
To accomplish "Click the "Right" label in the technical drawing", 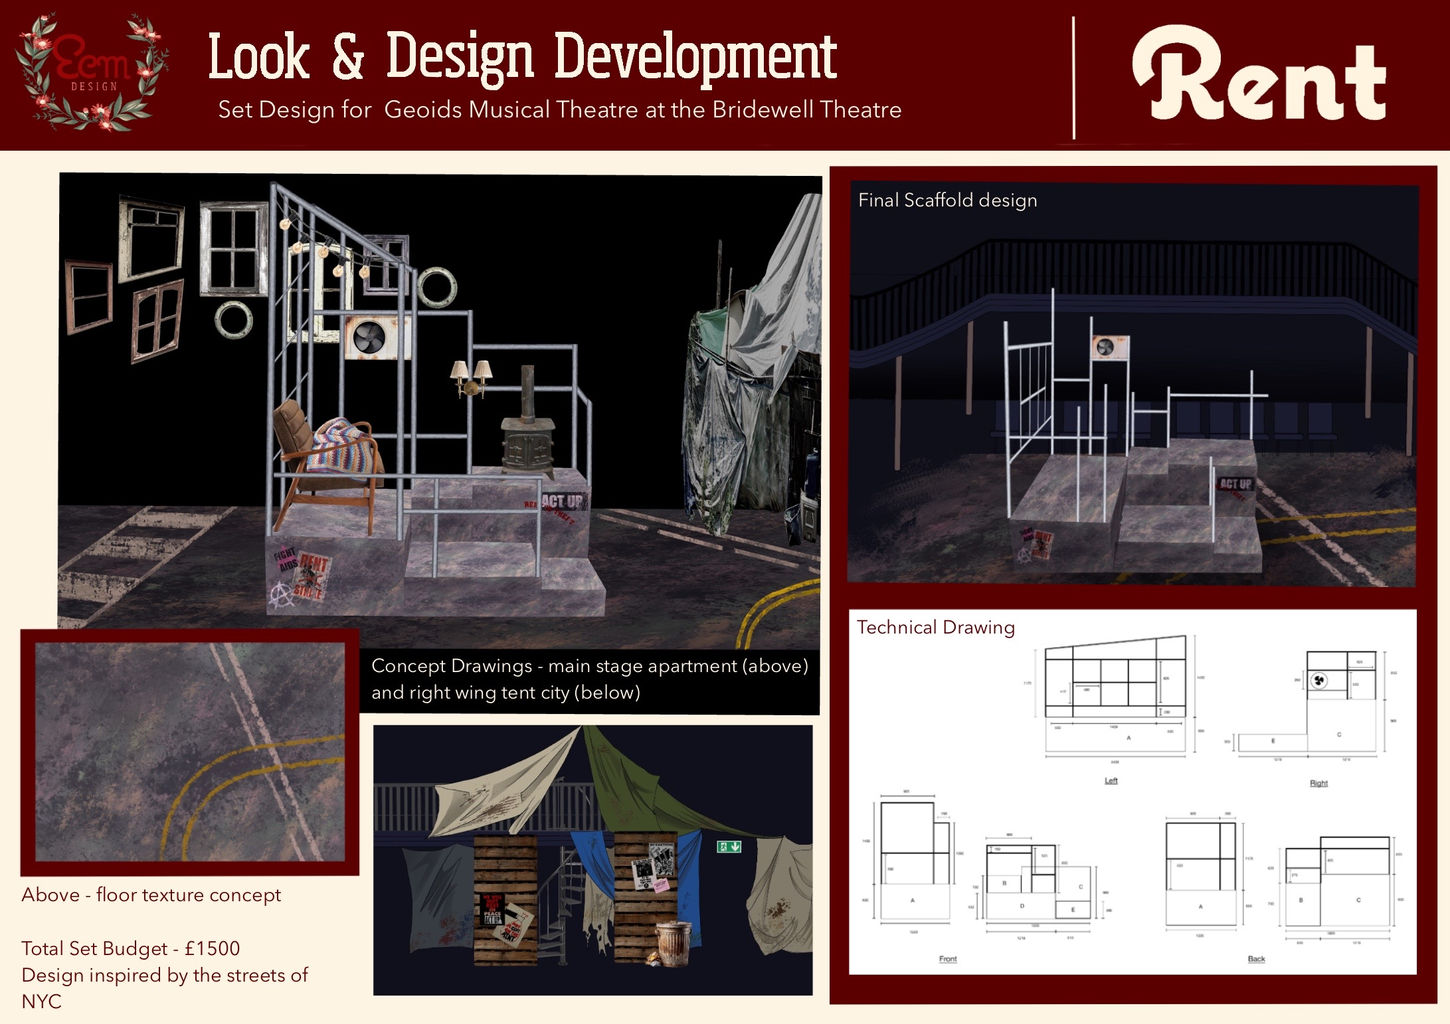I will [x=1319, y=783].
